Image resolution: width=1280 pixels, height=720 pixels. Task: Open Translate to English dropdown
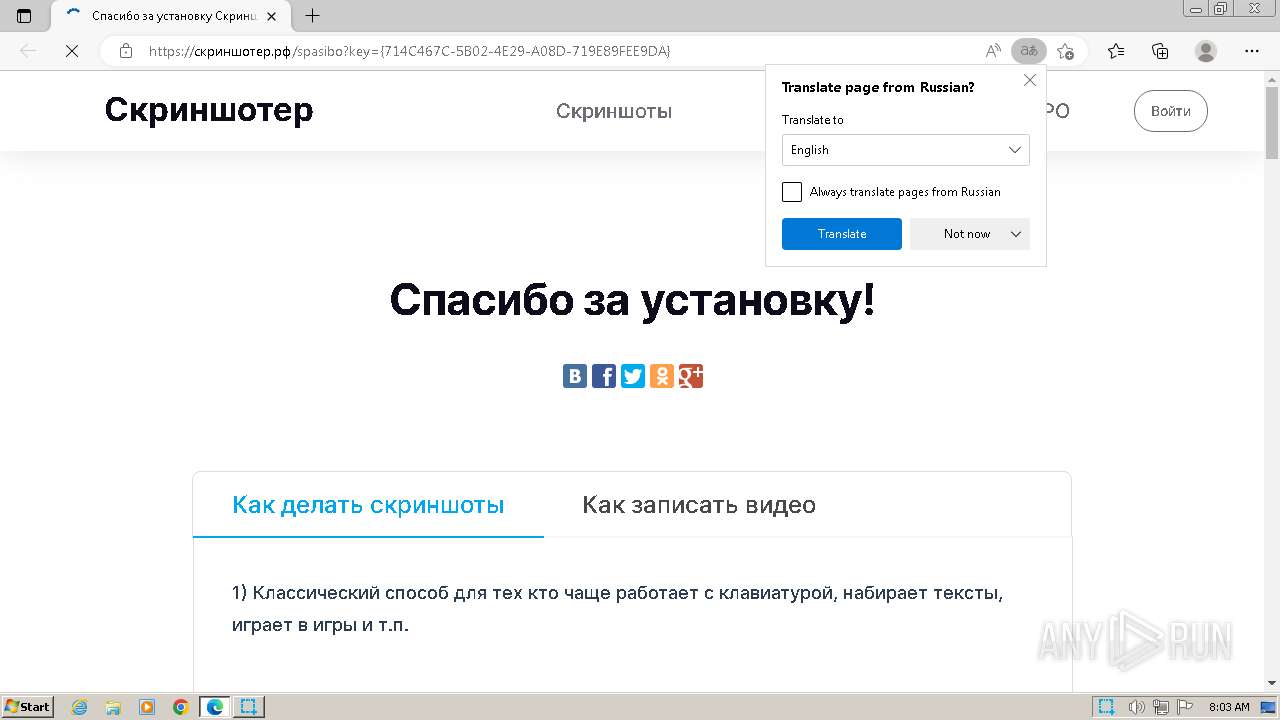tap(906, 150)
